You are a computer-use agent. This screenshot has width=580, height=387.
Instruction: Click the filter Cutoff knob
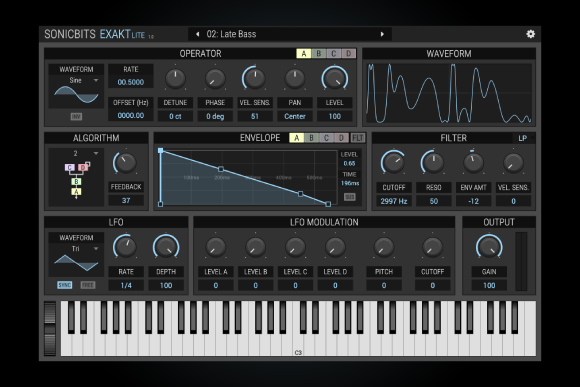[393, 163]
